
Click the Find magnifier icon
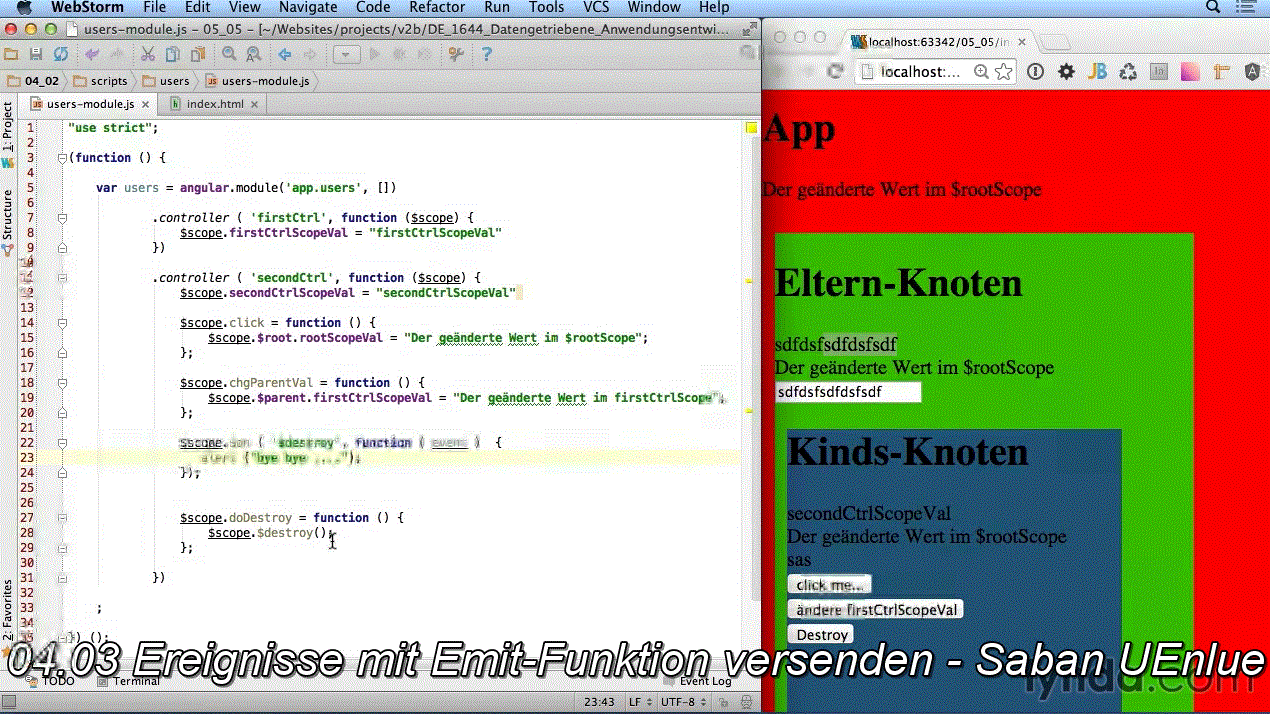pos(229,54)
